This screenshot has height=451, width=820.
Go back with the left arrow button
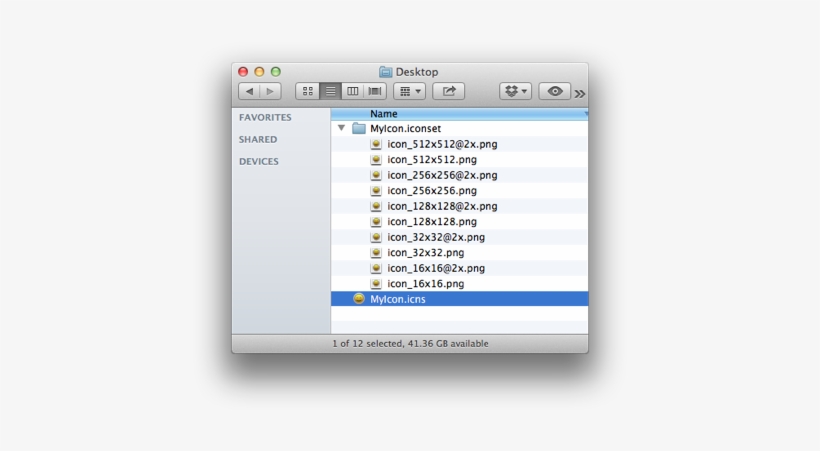tap(249, 91)
